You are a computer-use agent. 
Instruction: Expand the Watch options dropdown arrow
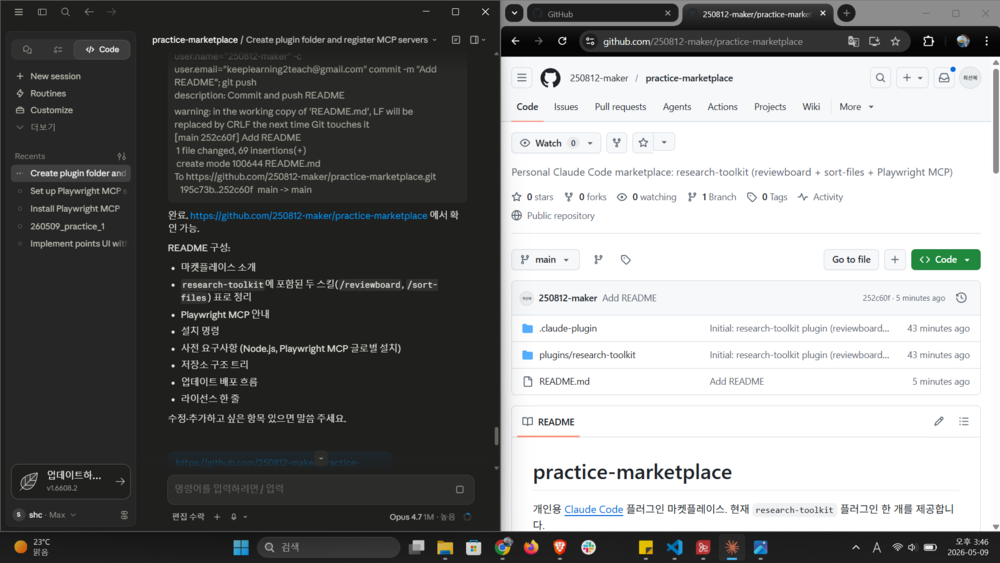click(590, 143)
